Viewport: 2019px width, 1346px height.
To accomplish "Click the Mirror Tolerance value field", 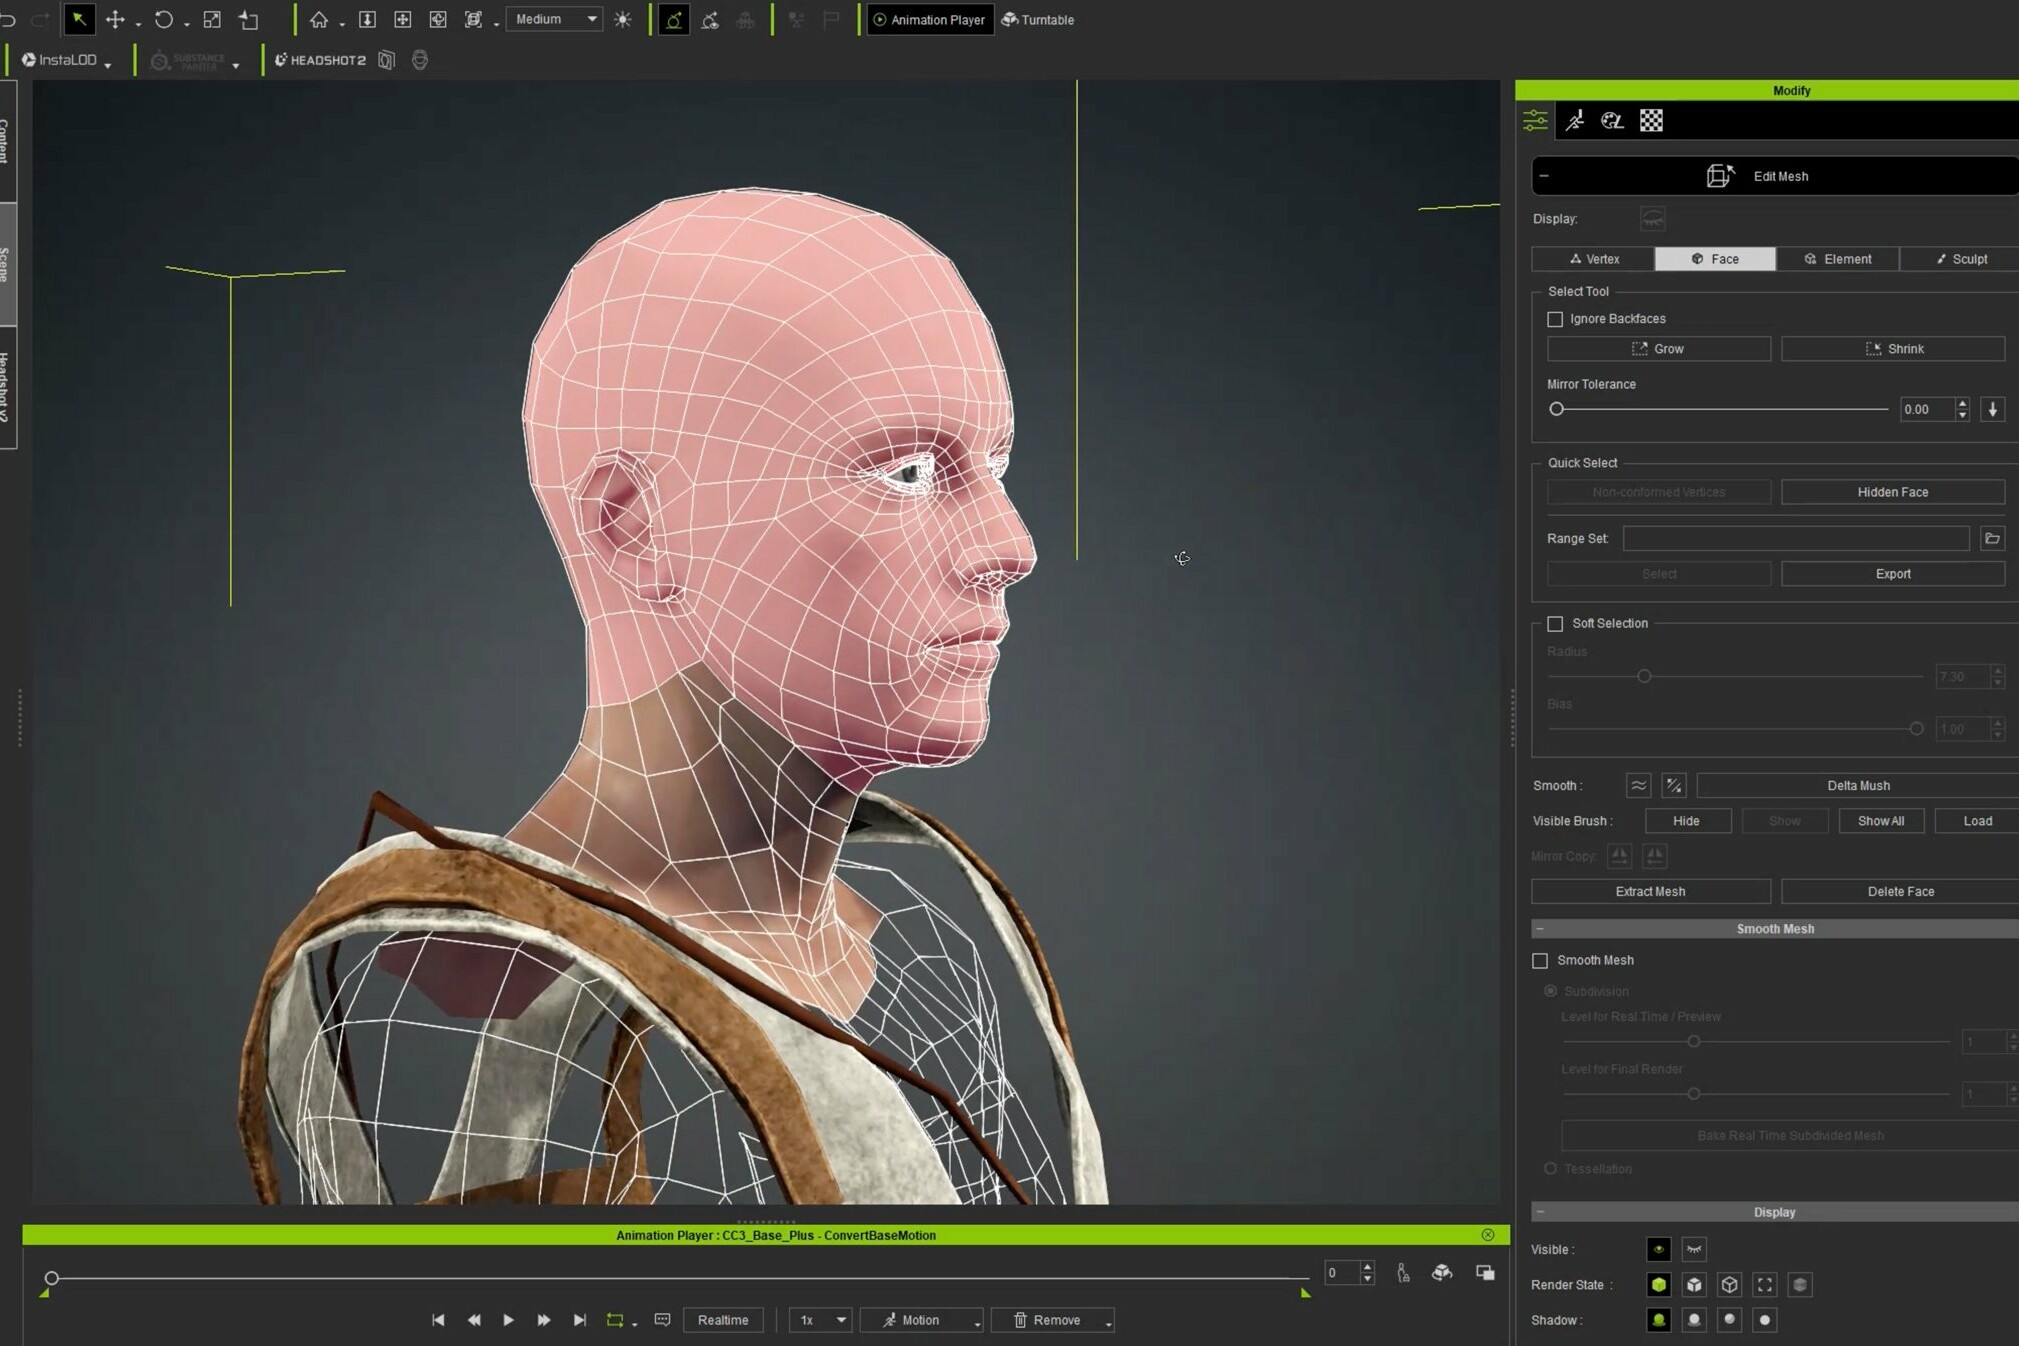I will click(1927, 409).
